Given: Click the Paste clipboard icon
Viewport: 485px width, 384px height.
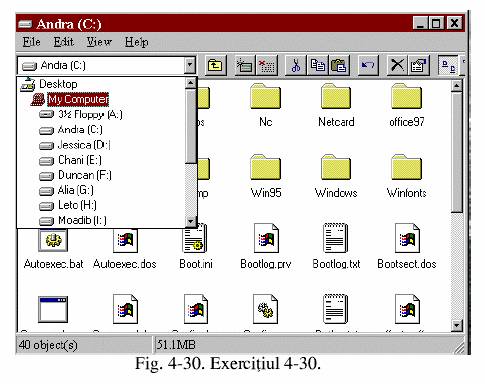Looking at the screenshot, I should pyautogui.click(x=339, y=65).
